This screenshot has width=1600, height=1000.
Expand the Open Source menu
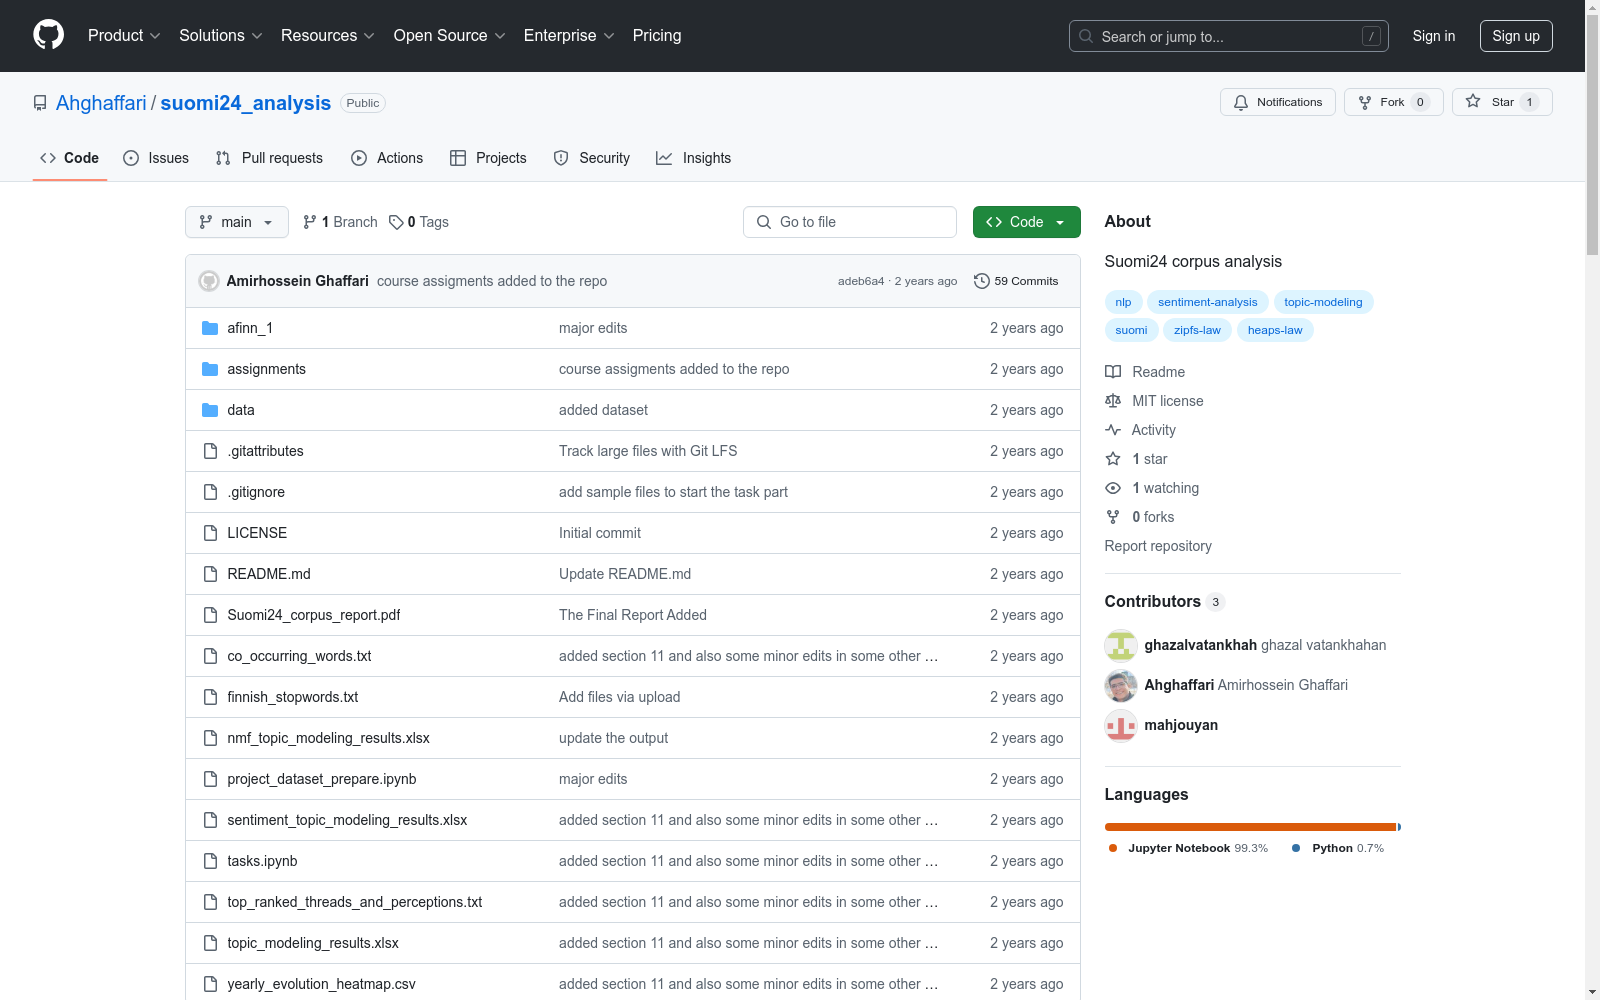pyautogui.click(x=450, y=36)
